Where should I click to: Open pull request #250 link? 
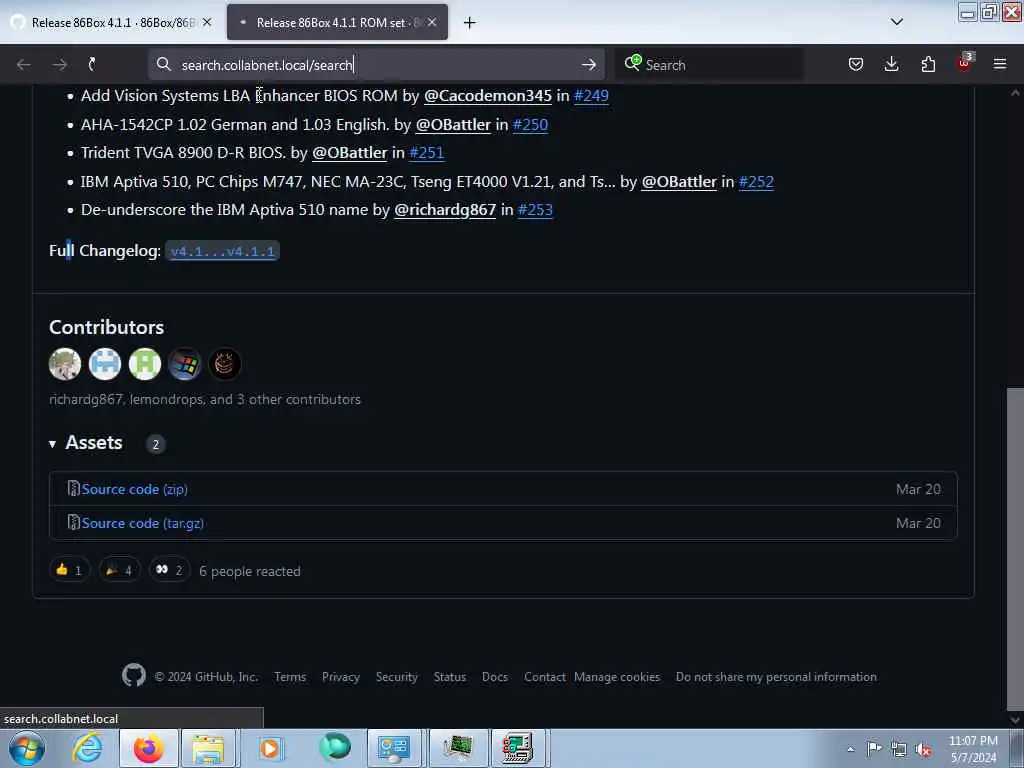pyautogui.click(x=530, y=124)
